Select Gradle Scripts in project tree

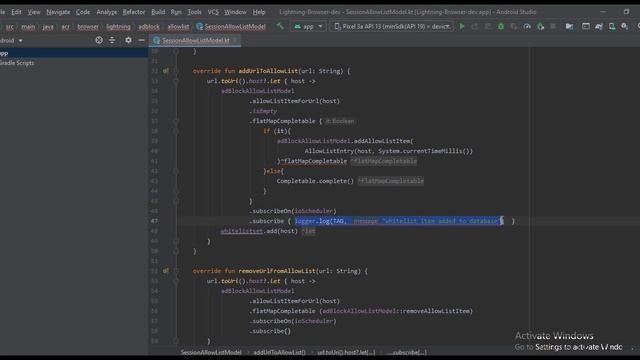pos(17,63)
